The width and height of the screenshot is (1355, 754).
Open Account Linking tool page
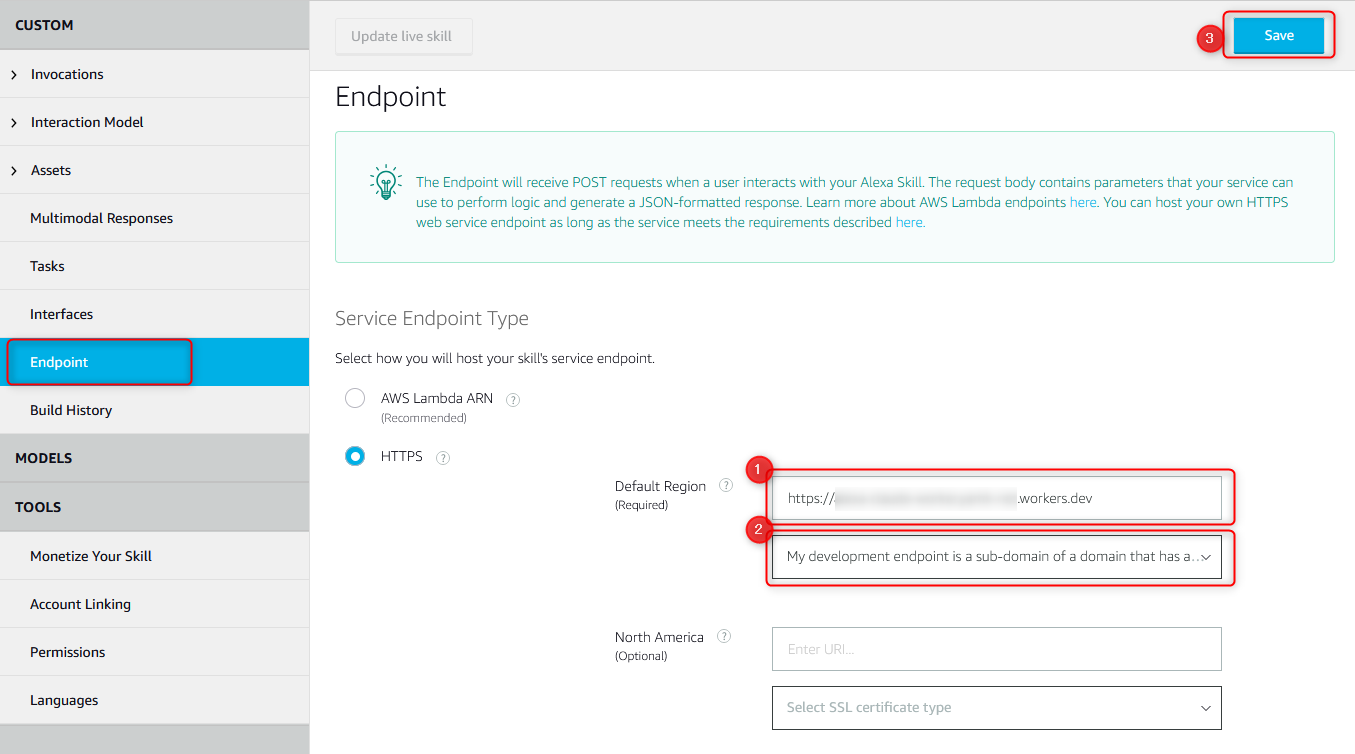(x=80, y=604)
